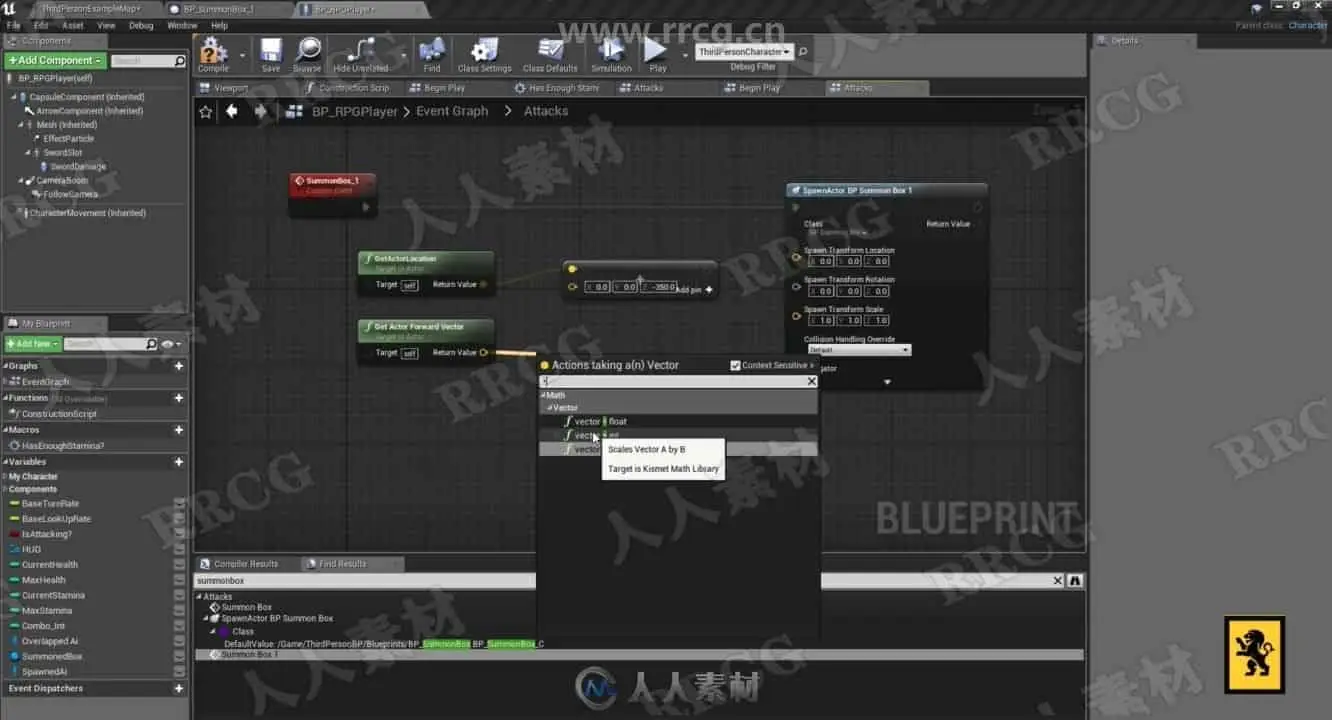Click the search icon in Components panel

click(x=180, y=62)
